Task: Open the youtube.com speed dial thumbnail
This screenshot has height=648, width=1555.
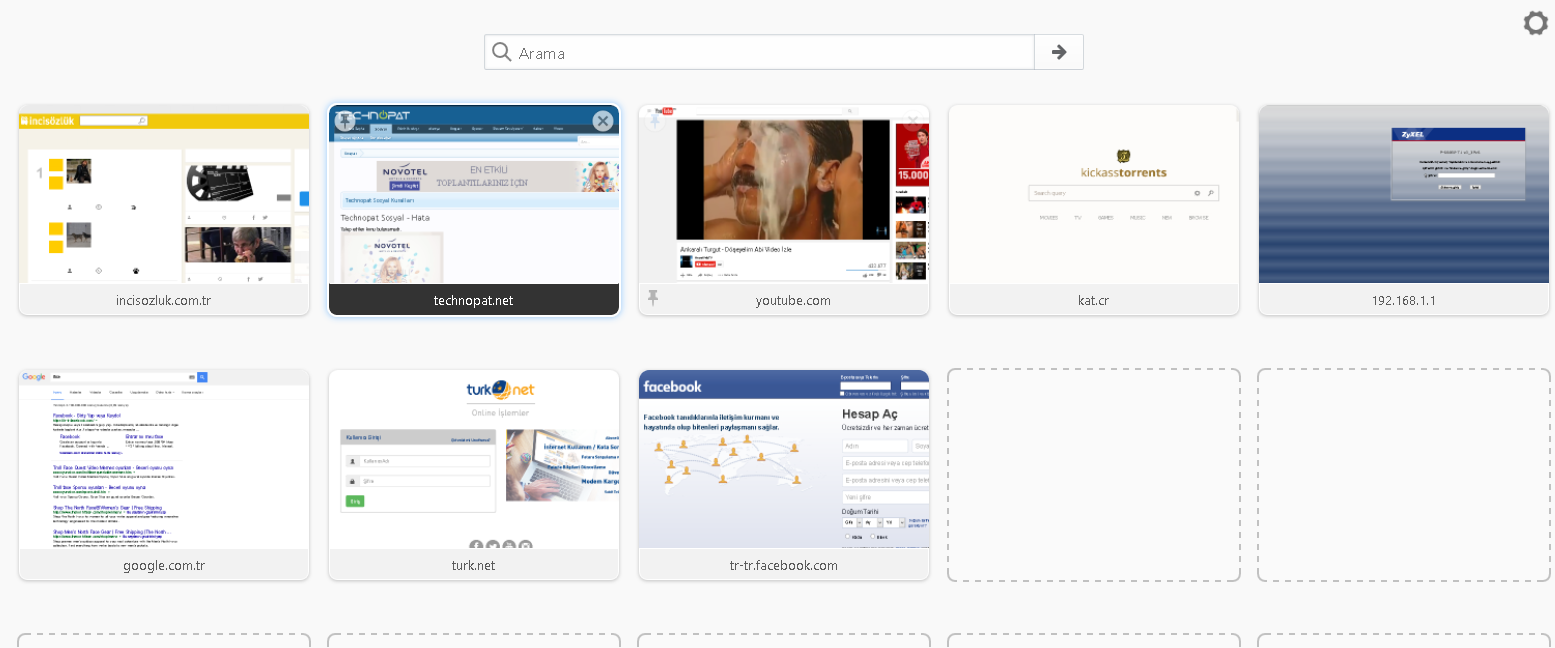Action: [784, 195]
